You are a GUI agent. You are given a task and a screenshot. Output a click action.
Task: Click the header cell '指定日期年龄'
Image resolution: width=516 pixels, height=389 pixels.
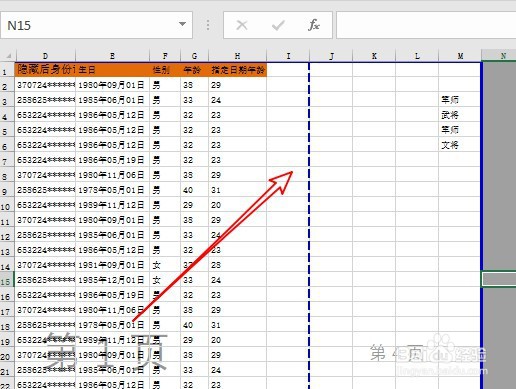[237, 70]
